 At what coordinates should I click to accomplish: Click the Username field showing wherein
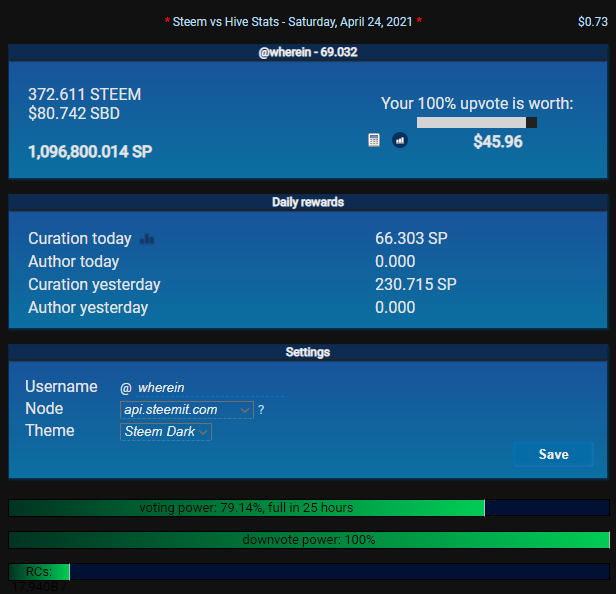210,388
